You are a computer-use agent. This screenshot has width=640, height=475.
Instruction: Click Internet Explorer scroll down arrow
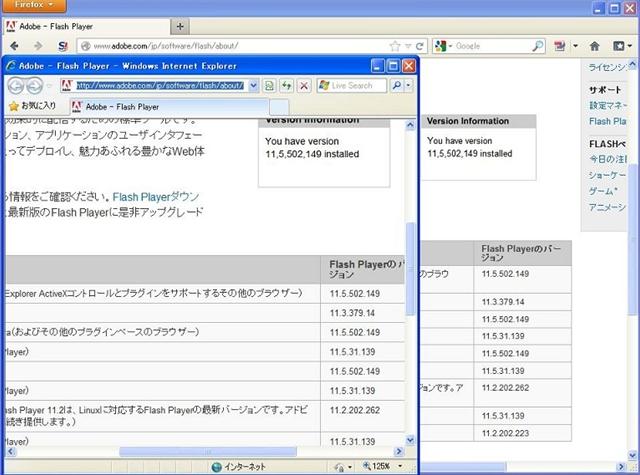(410, 440)
